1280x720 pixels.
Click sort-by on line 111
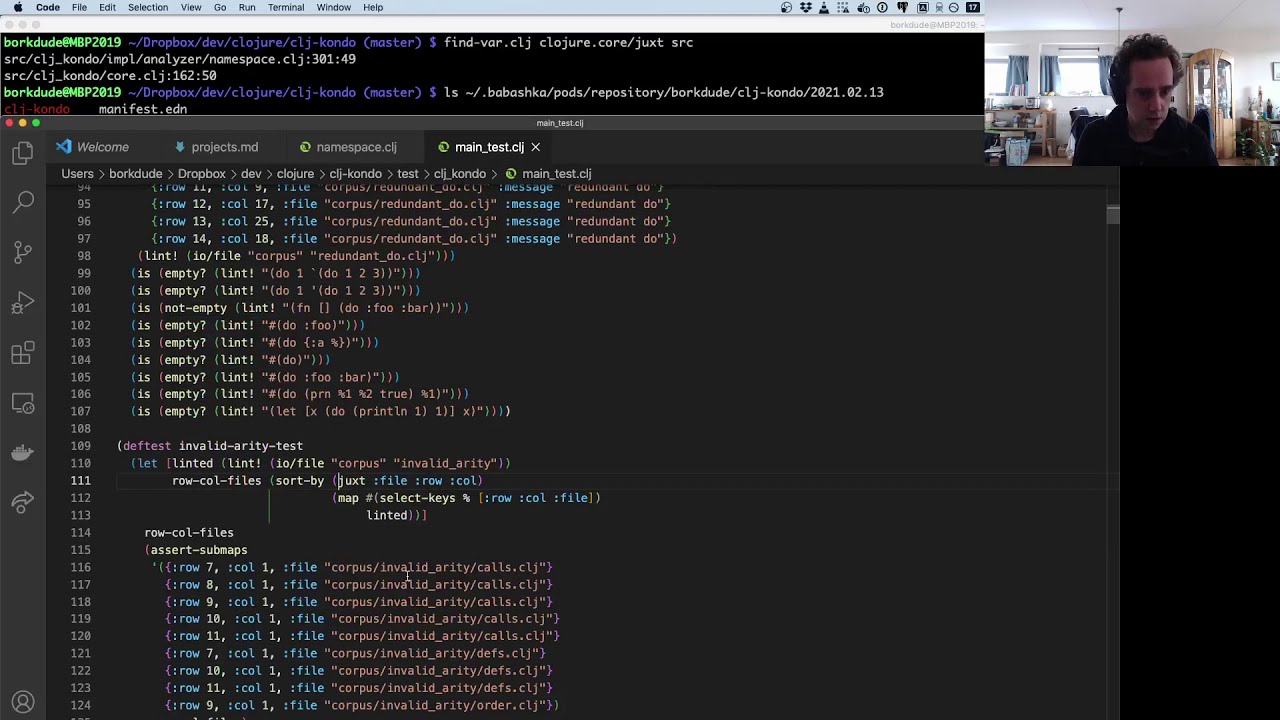point(300,481)
